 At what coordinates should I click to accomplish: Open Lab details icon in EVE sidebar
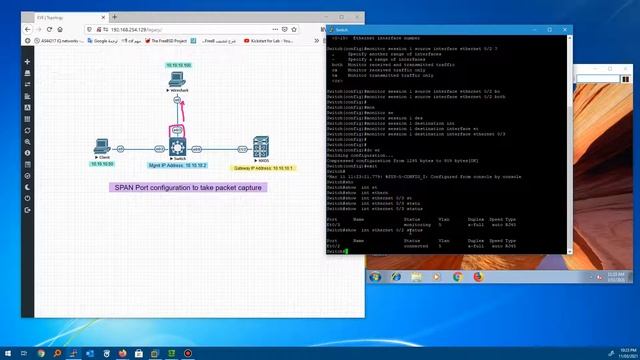click(27, 164)
